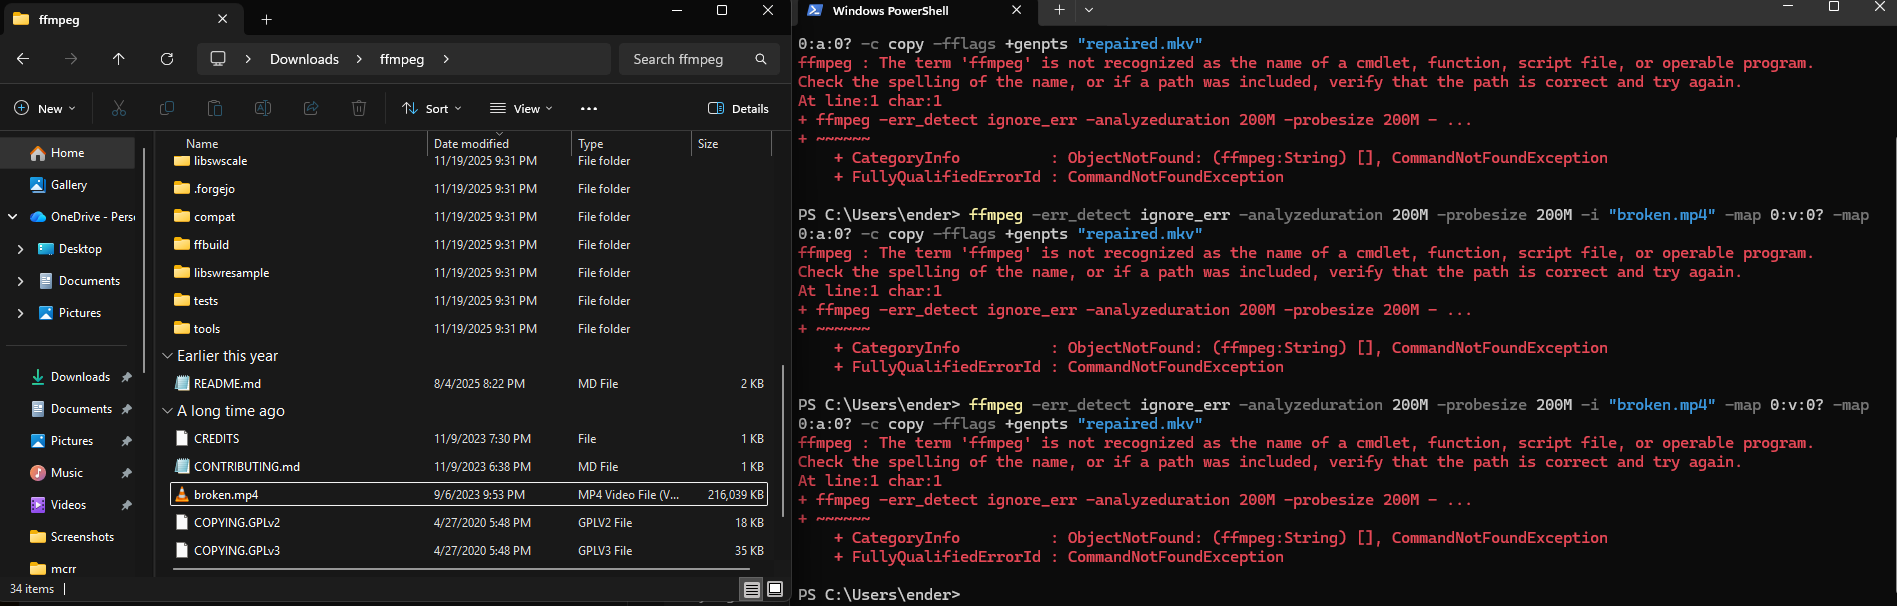Image resolution: width=1897 pixels, height=606 pixels.
Task: Click the Paste clipboard icon
Action: tap(215, 108)
